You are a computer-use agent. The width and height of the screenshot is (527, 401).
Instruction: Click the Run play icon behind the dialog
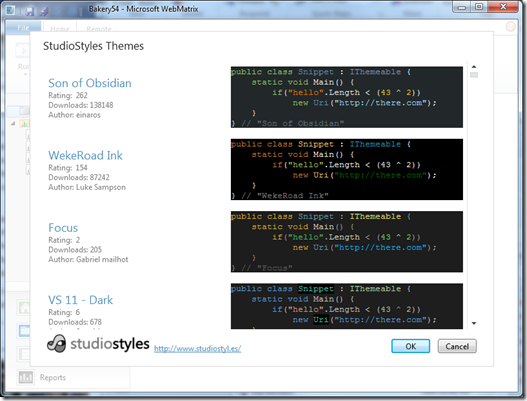23,51
